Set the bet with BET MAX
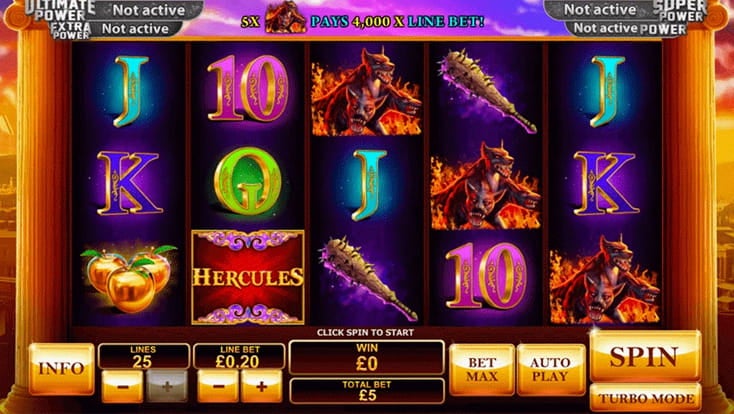This screenshot has height=414, width=734. click(482, 370)
